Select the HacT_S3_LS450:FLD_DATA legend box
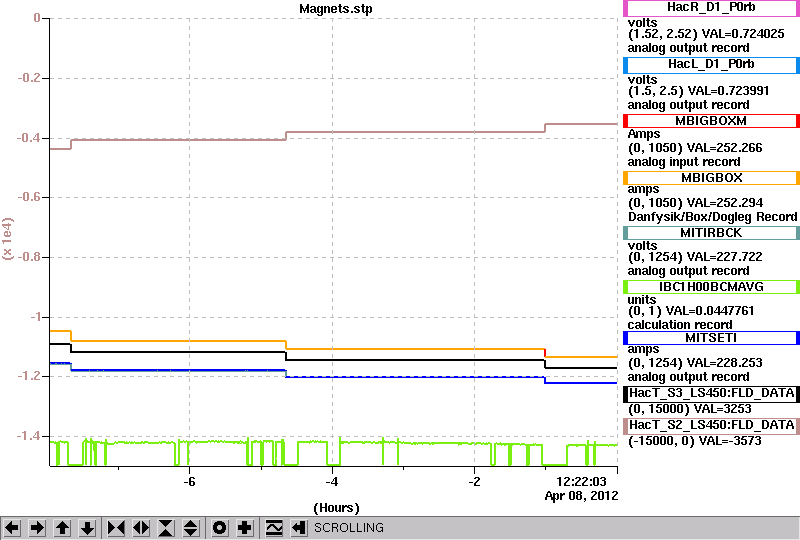The height and width of the screenshot is (540, 800). [711, 394]
